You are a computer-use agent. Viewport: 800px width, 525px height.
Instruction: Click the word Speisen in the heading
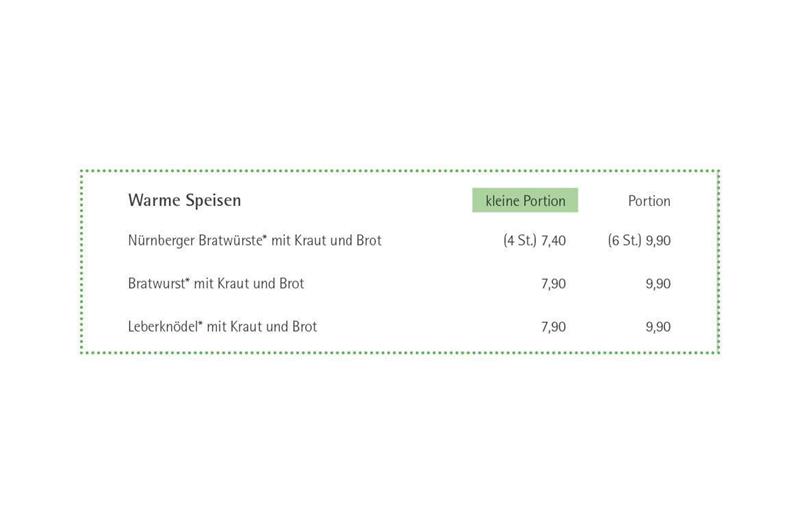(x=213, y=201)
